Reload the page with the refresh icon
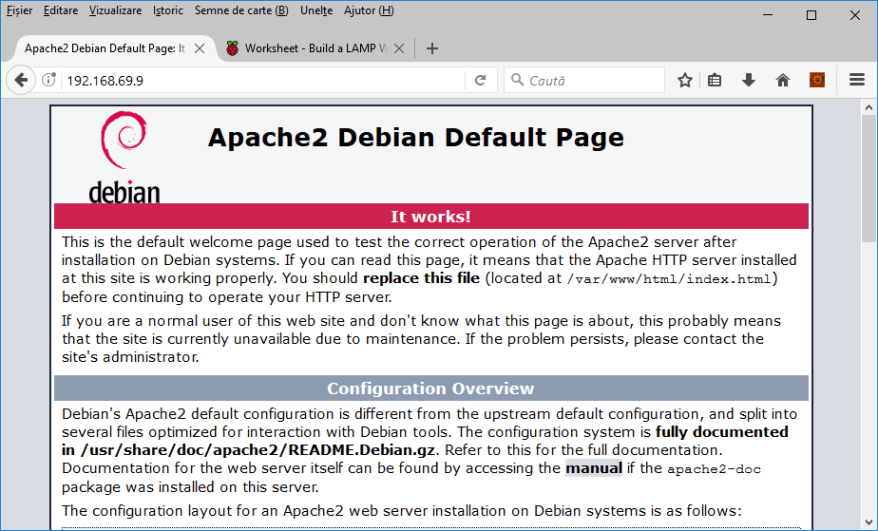 pos(480,81)
